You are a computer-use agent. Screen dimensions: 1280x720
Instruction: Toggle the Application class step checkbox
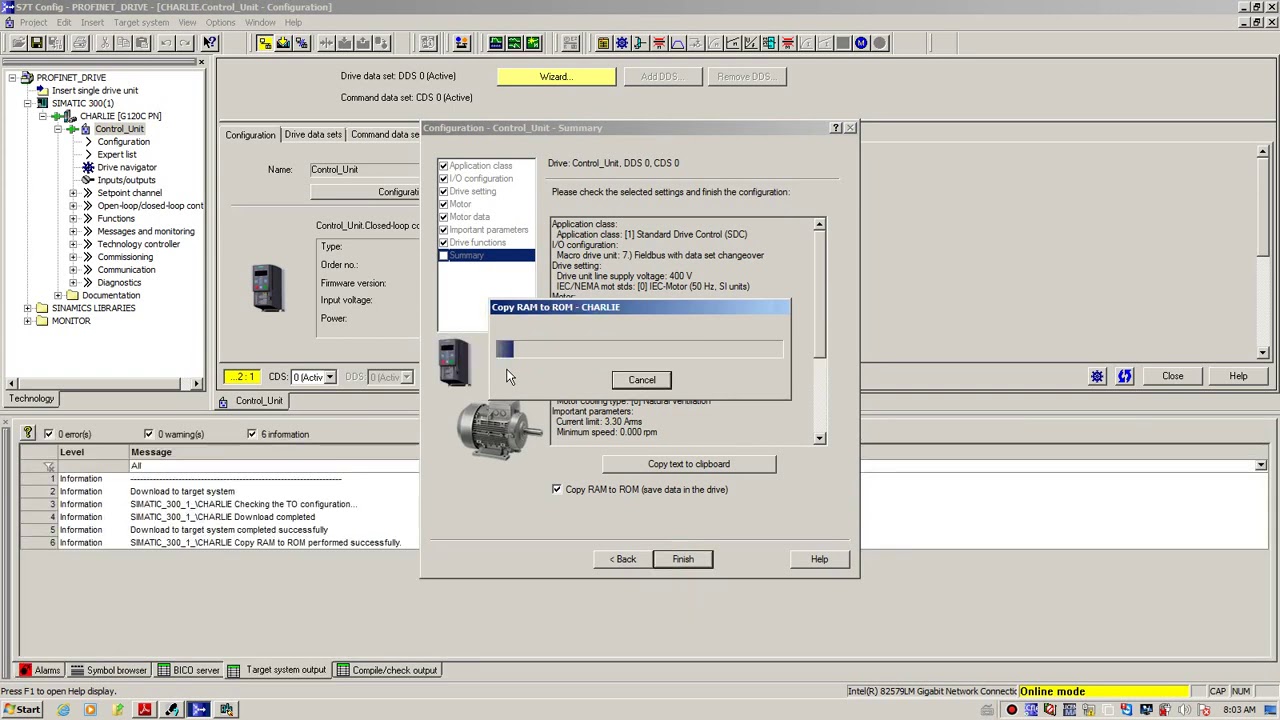pos(443,166)
